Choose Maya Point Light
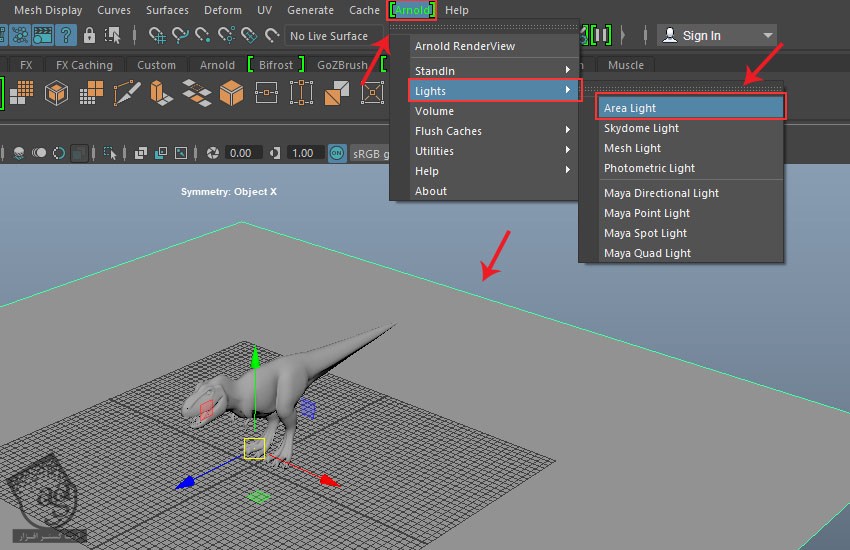This screenshot has width=850, height=550. (647, 213)
